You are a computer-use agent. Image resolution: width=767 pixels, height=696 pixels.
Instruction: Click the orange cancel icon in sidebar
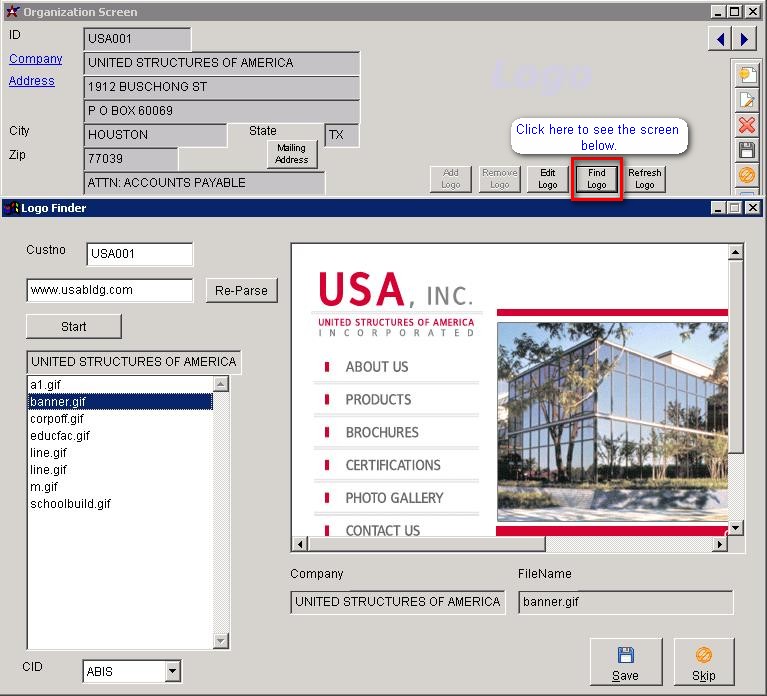[x=746, y=175]
